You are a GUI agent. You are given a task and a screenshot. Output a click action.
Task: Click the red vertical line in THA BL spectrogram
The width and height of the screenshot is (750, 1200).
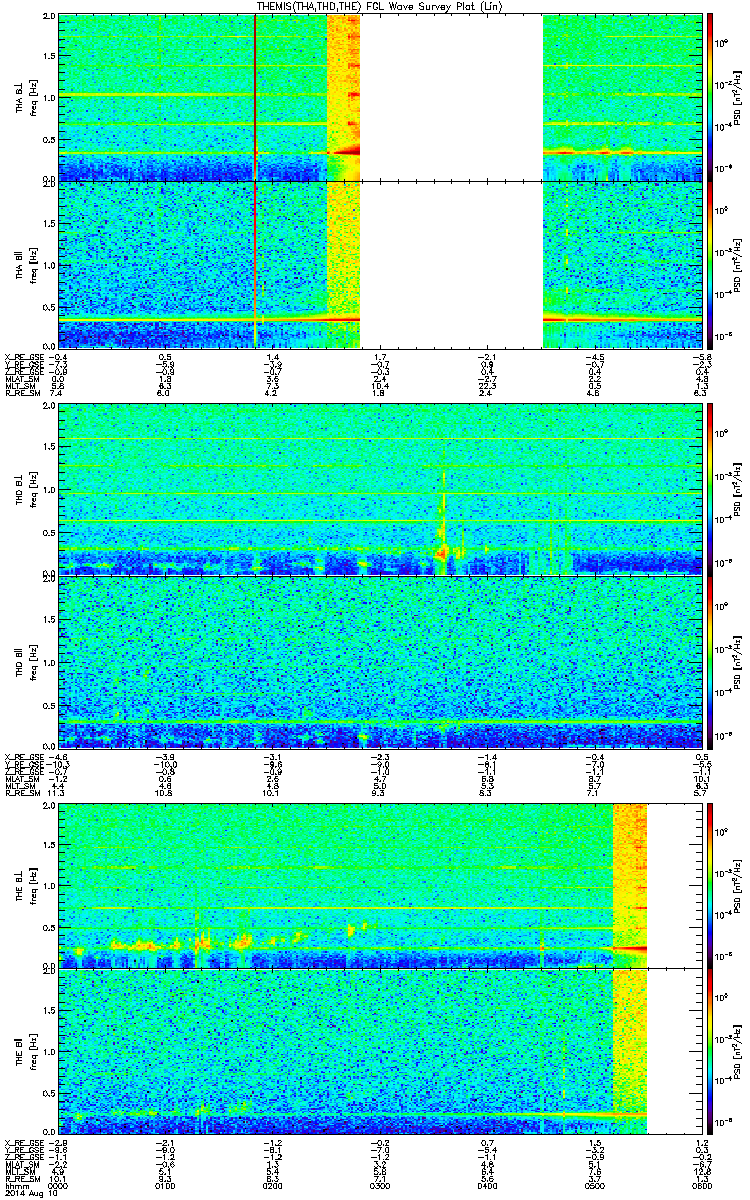[256, 96]
